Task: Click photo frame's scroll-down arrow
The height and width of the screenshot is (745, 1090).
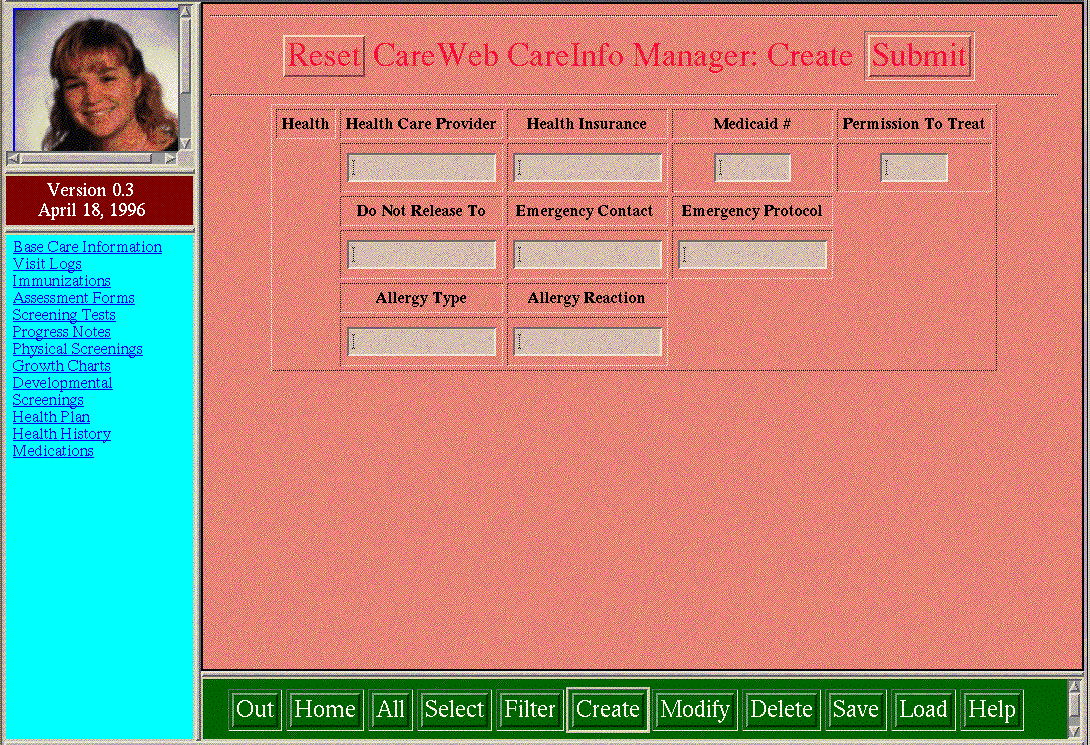Action: (186, 144)
